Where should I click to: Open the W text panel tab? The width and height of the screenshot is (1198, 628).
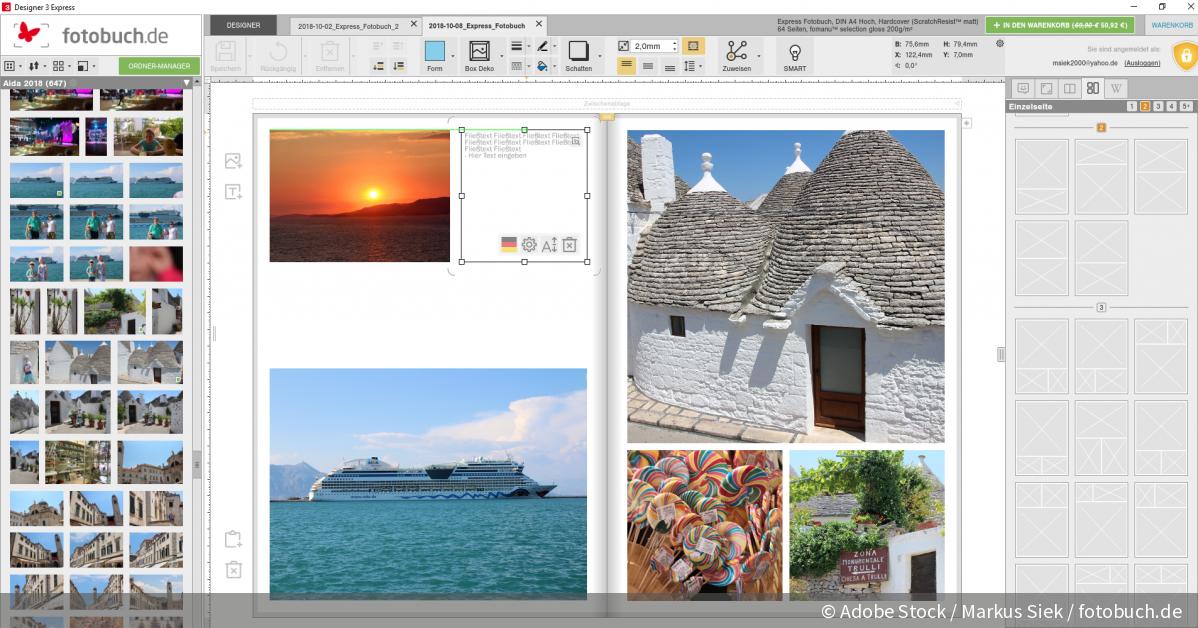tap(1116, 89)
